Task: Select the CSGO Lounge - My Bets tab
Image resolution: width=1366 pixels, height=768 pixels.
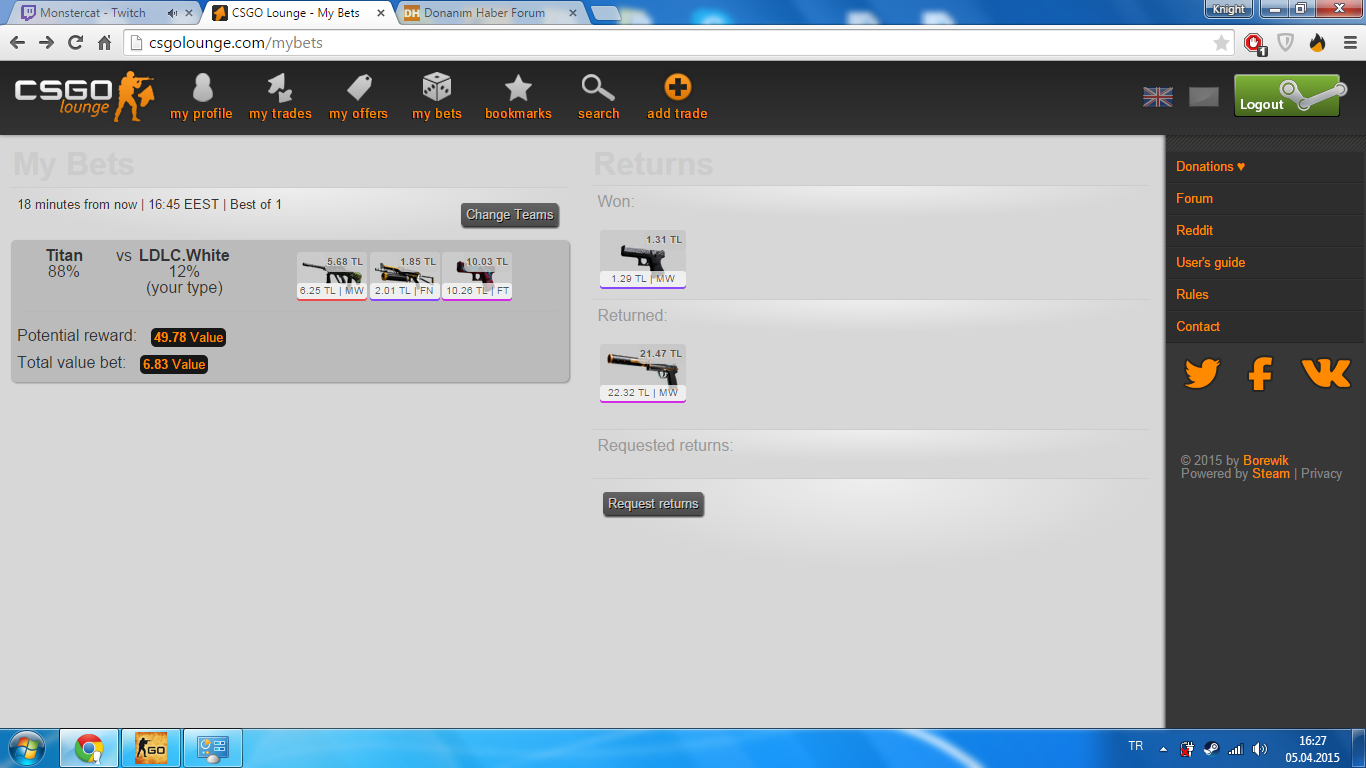Action: pyautogui.click(x=296, y=13)
